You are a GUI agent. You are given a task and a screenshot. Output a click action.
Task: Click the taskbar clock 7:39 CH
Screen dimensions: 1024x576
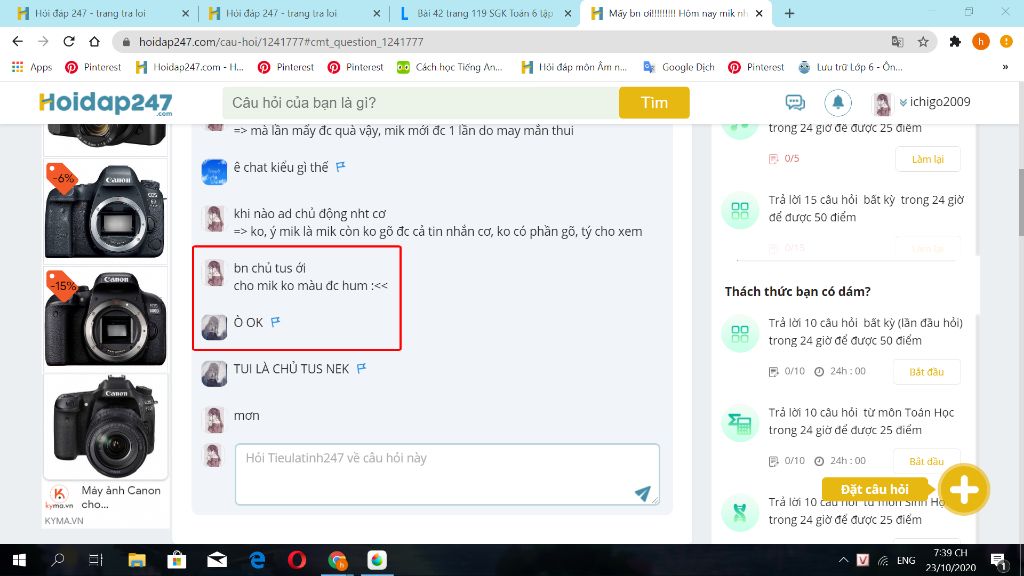pyautogui.click(x=950, y=560)
